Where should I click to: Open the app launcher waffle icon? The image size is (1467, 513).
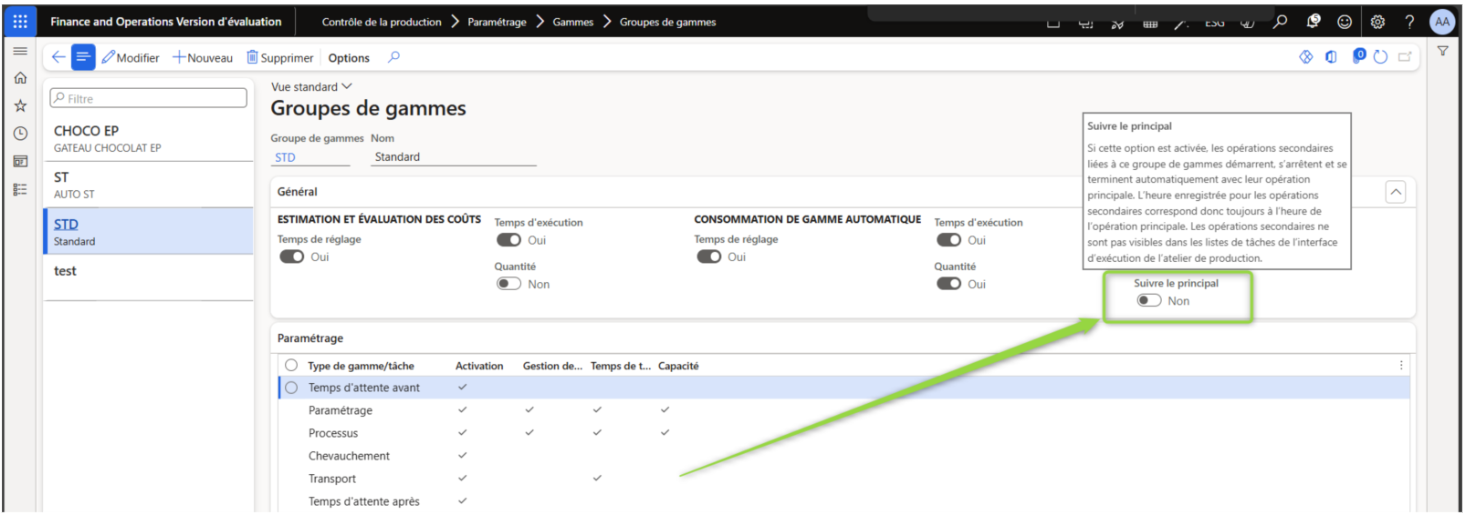pos(21,21)
